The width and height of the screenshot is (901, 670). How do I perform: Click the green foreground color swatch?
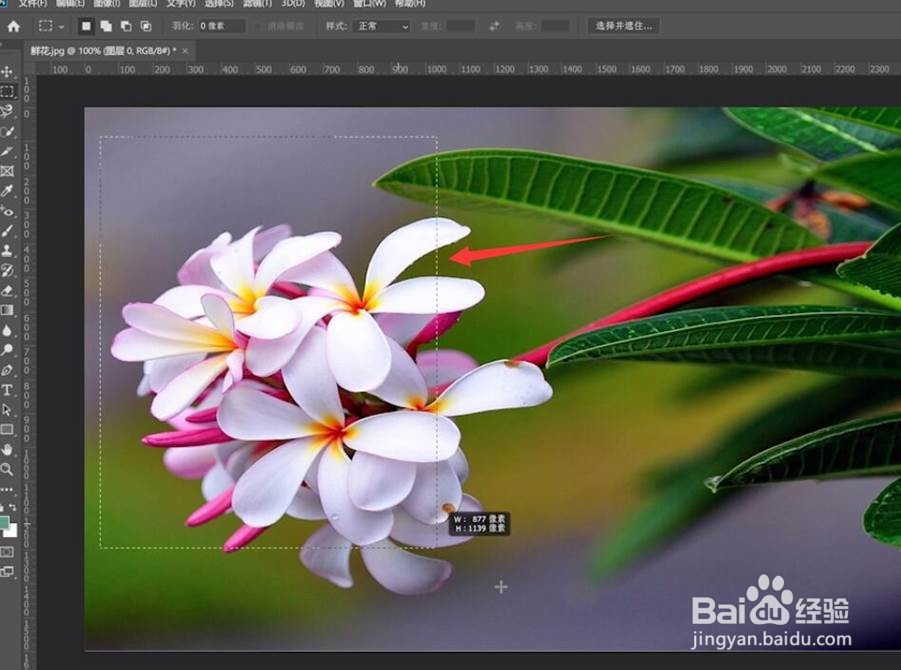pos(3,523)
